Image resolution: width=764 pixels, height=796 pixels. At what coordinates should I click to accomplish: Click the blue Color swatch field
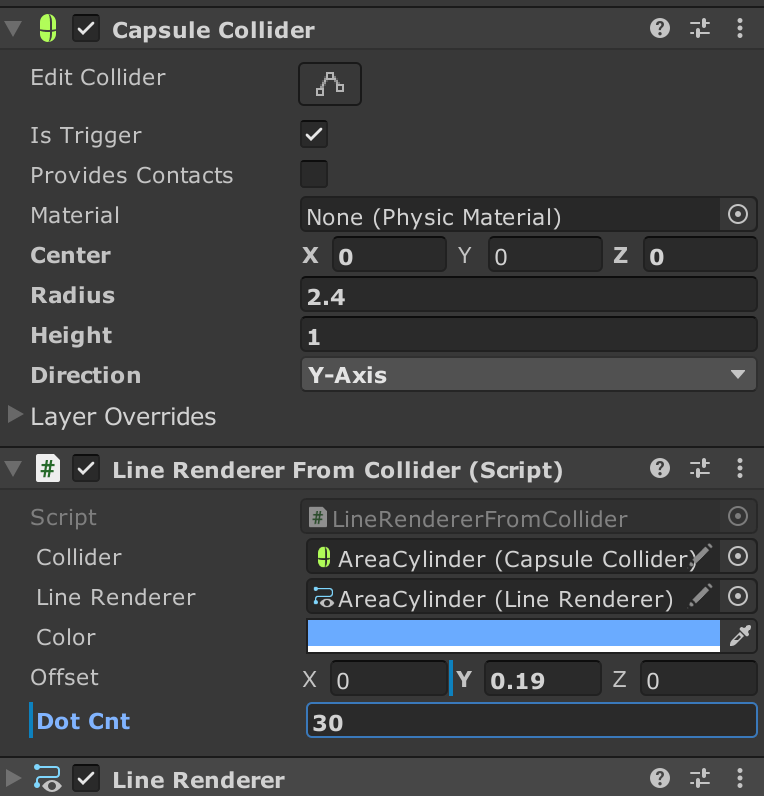(514, 635)
